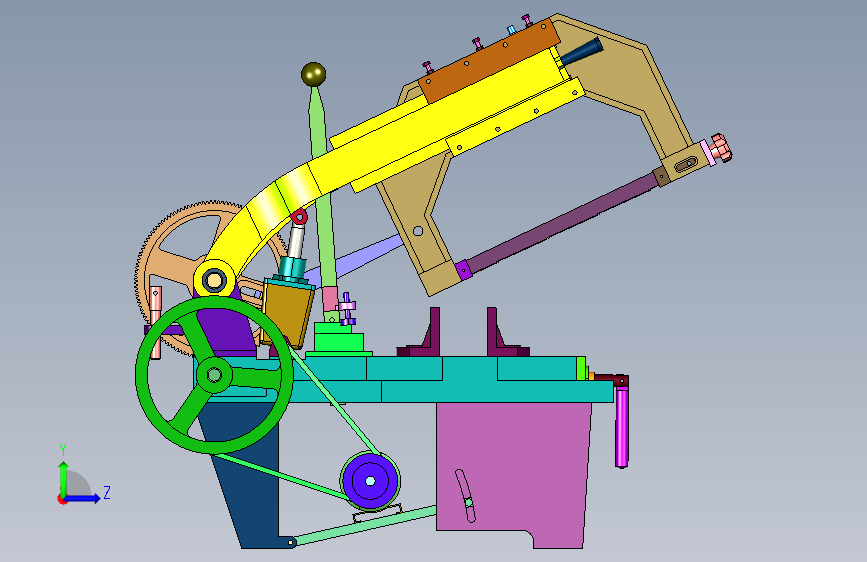The height and width of the screenshot is (562, 867).
Task: Select the small blue-purple motor pulley
Action: click(370, 481)
